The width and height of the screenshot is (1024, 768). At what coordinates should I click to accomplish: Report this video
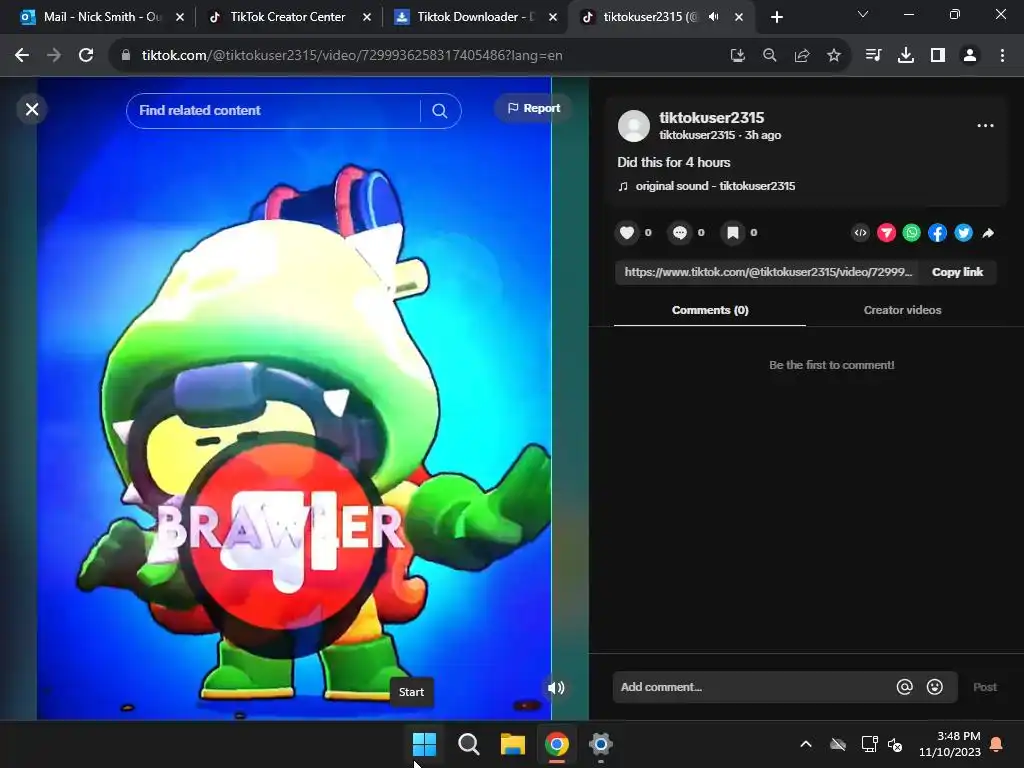coord(534,108)
